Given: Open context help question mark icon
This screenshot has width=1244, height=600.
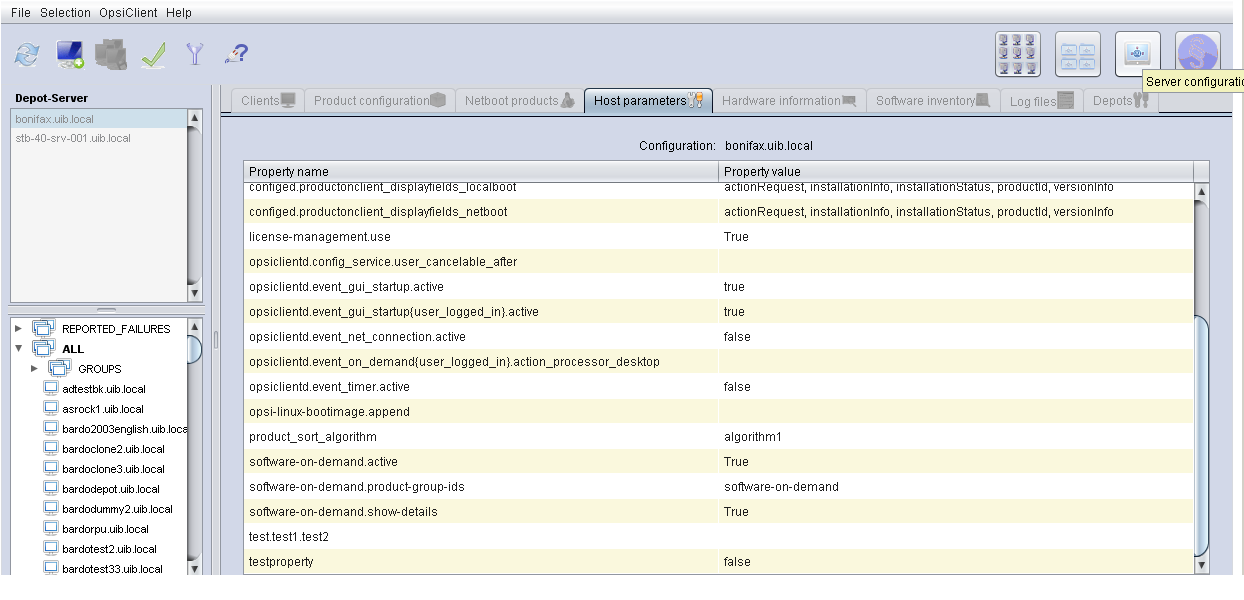Looking at the screenshot, I should click(x=237, y=54).
